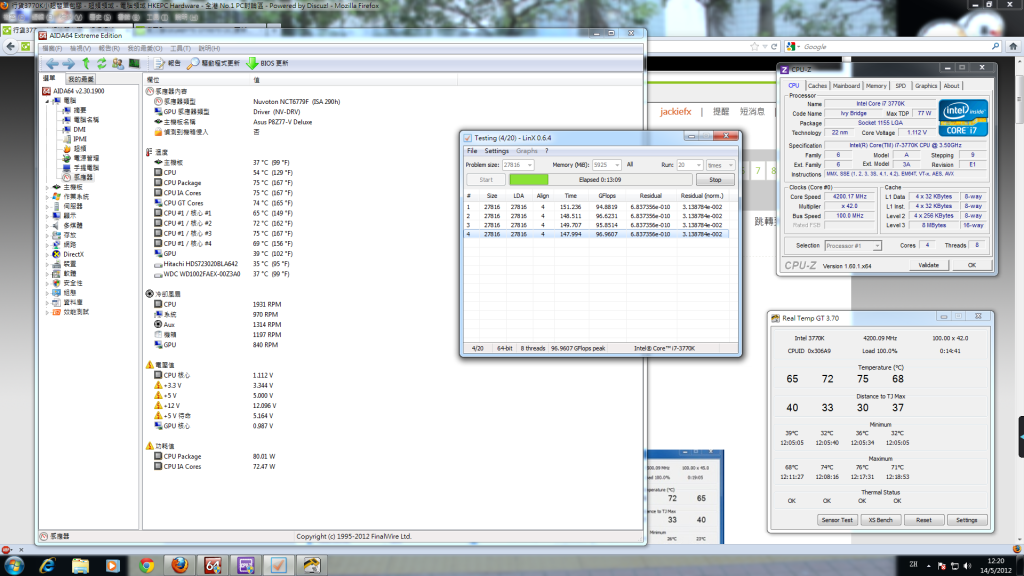Image resolution: width=1024 pixels, height=576 pixels.
Task: Click the two-people icon in AIDA64 toolbar
Action: click(118, 63)
